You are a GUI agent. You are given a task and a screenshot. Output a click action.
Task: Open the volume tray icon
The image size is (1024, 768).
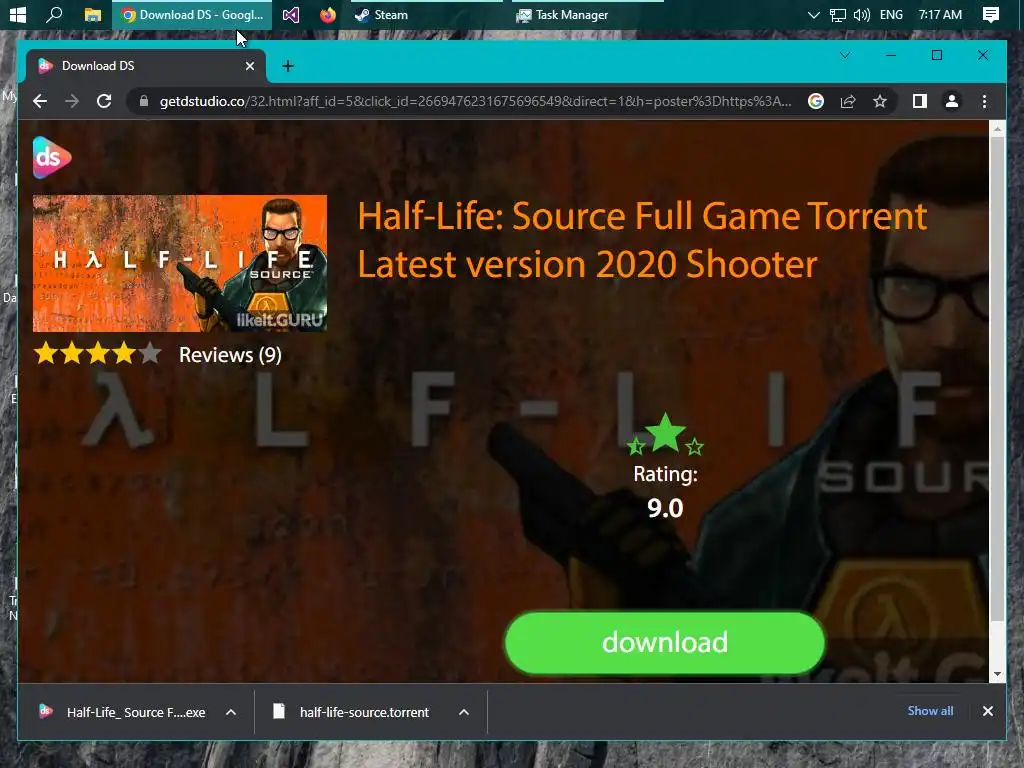[861, 14]
